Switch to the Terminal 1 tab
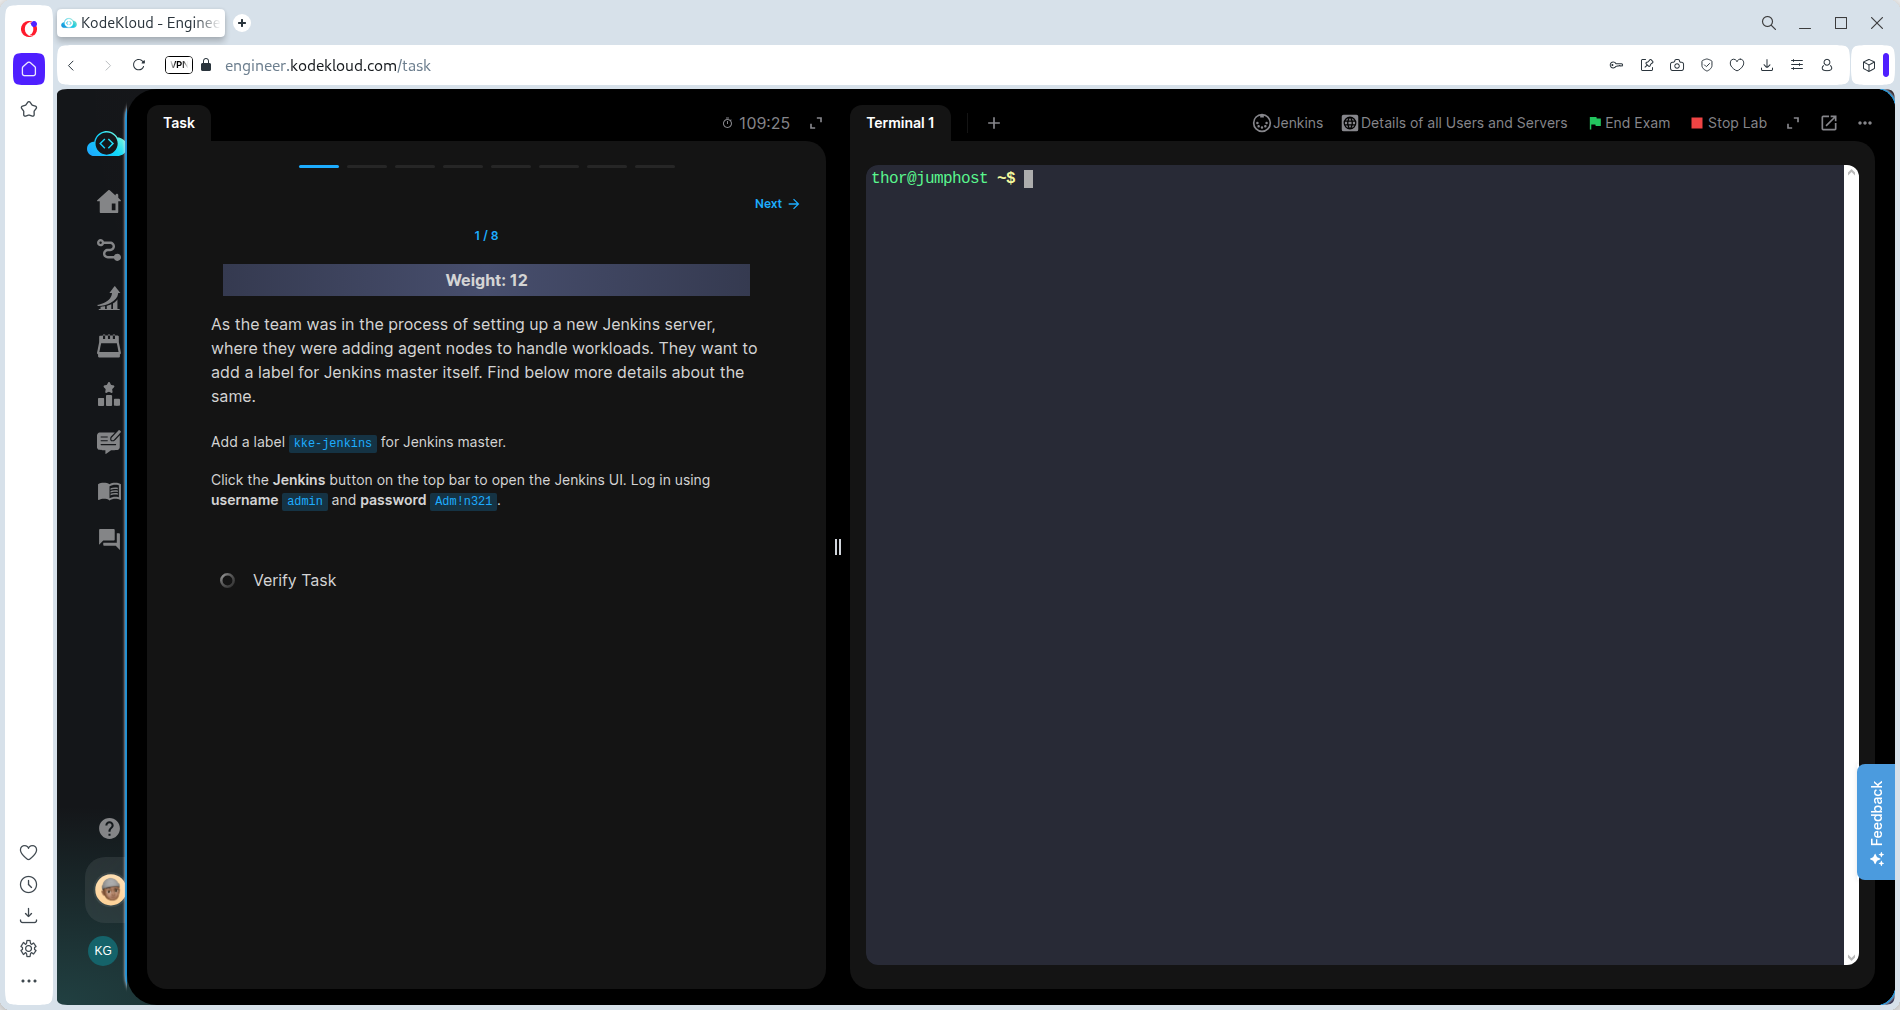The width and height of the screenshot is (1900, 1010). click(900, 123)
